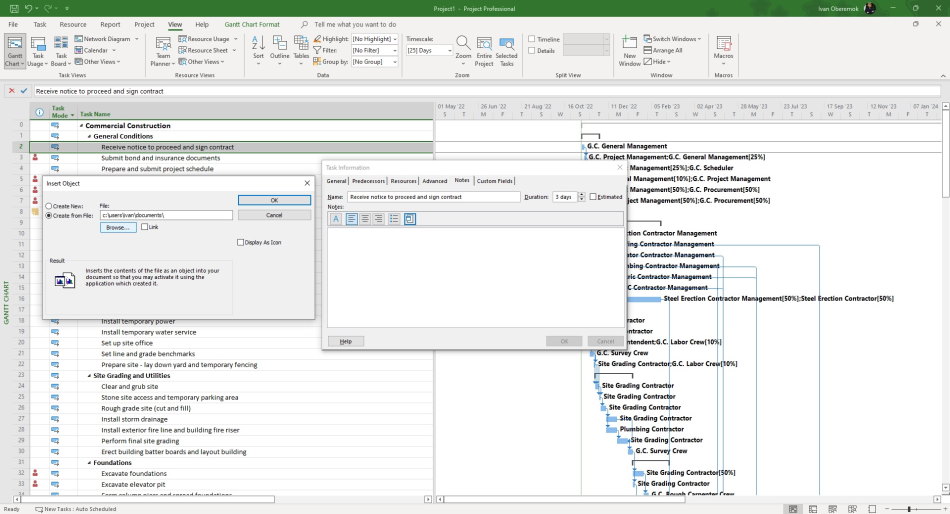This screenshot has height=514, width=950.
Task: Open the Tables tool
Action: (x=301, y=51)
